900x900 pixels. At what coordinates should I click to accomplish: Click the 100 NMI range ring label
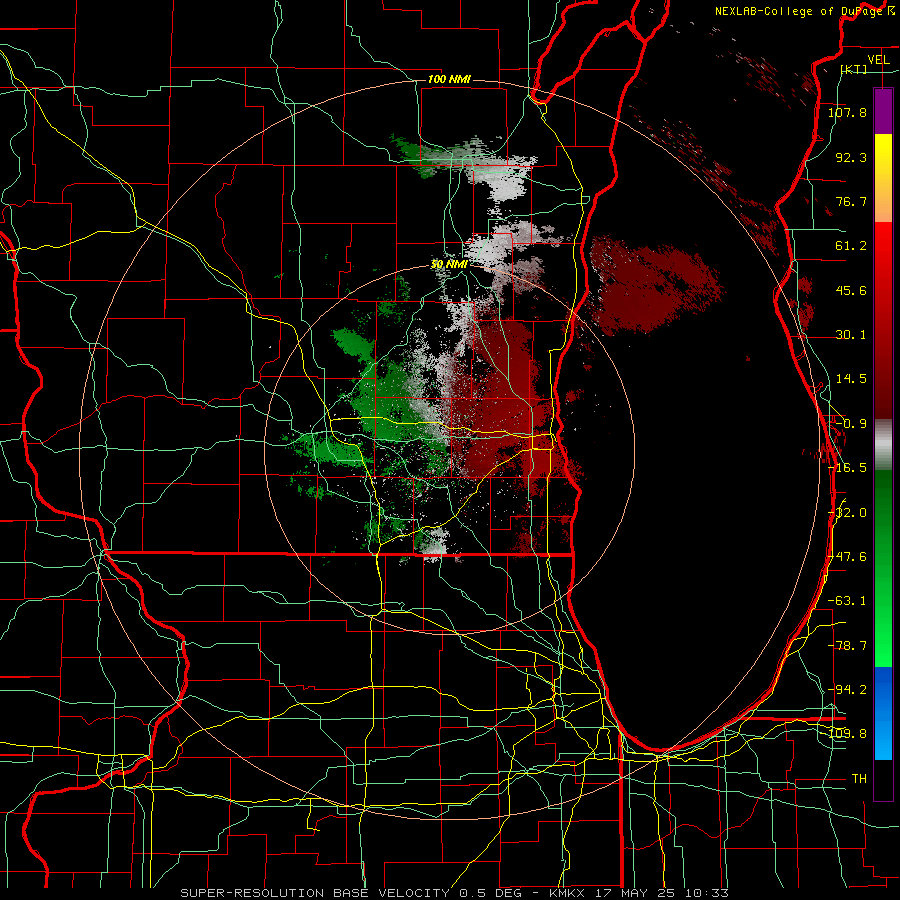pos(449,79)
